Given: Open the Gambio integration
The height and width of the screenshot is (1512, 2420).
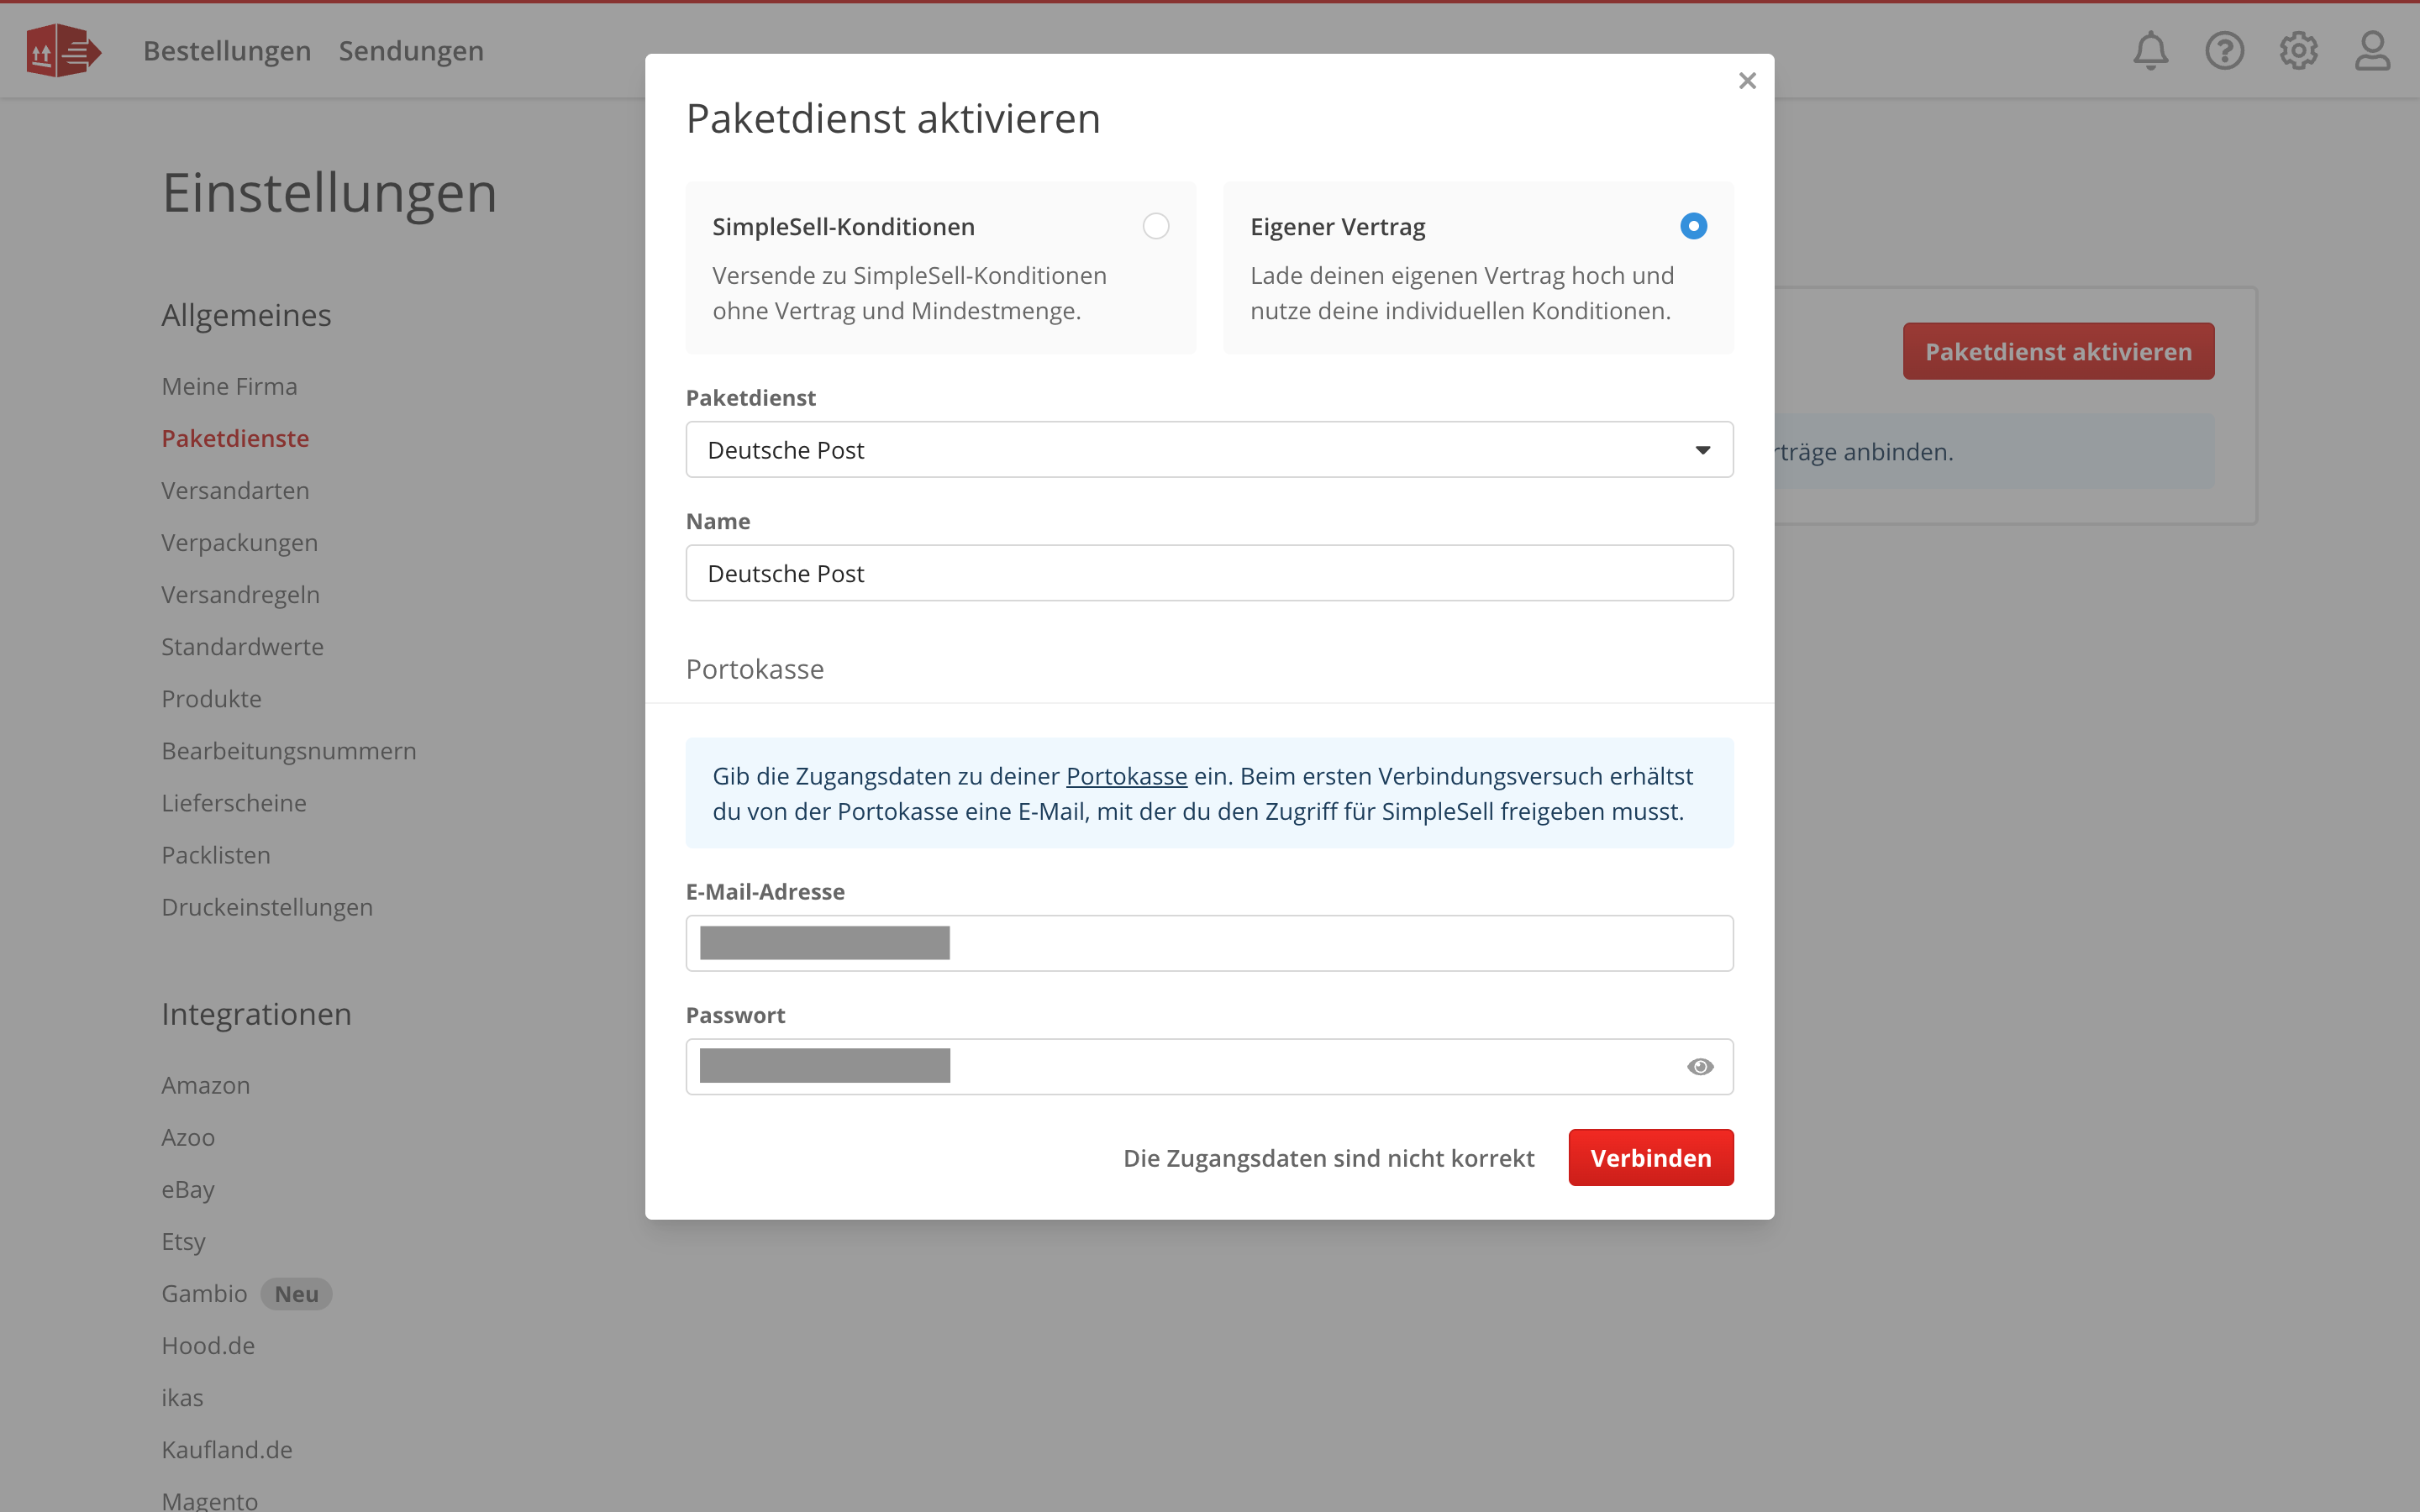Looking at the screenshot, I should pyautogui.click(x=204, y=1293).
